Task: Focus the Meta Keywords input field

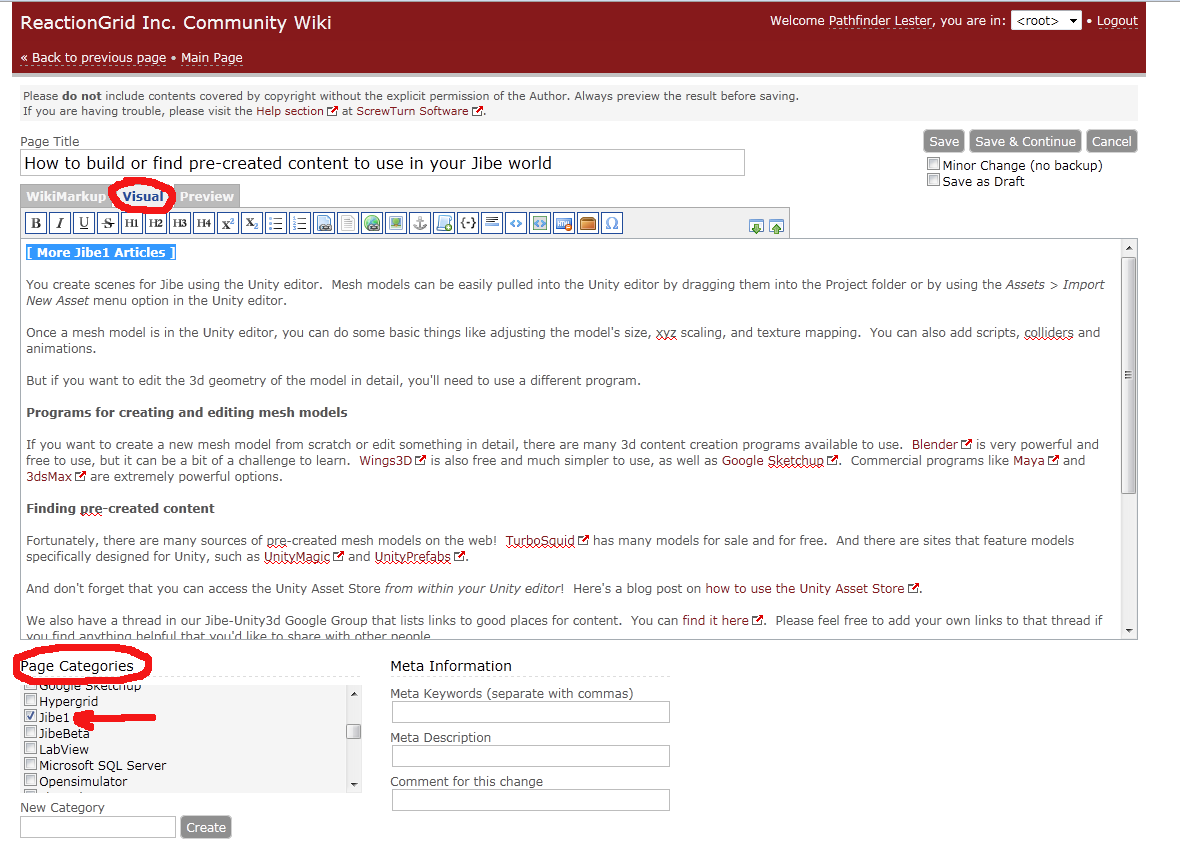Action: point(530,712)
